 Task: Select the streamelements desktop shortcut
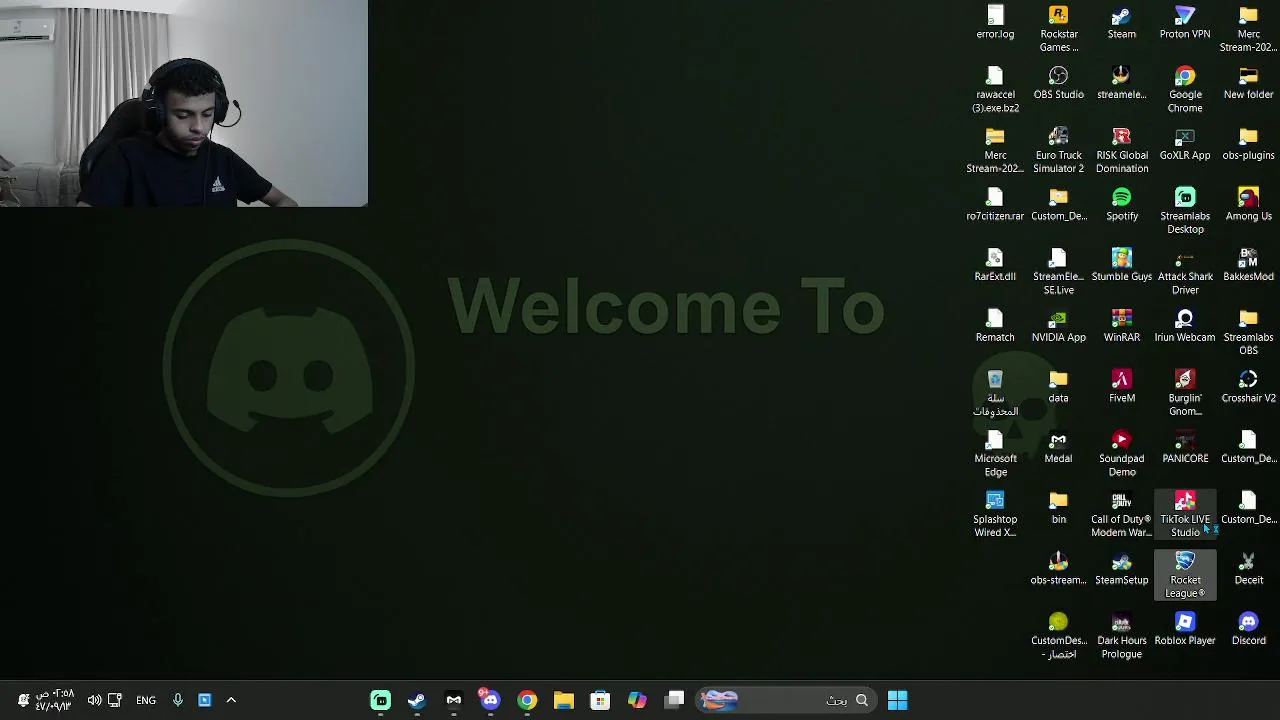click(x=1122, y=83)
